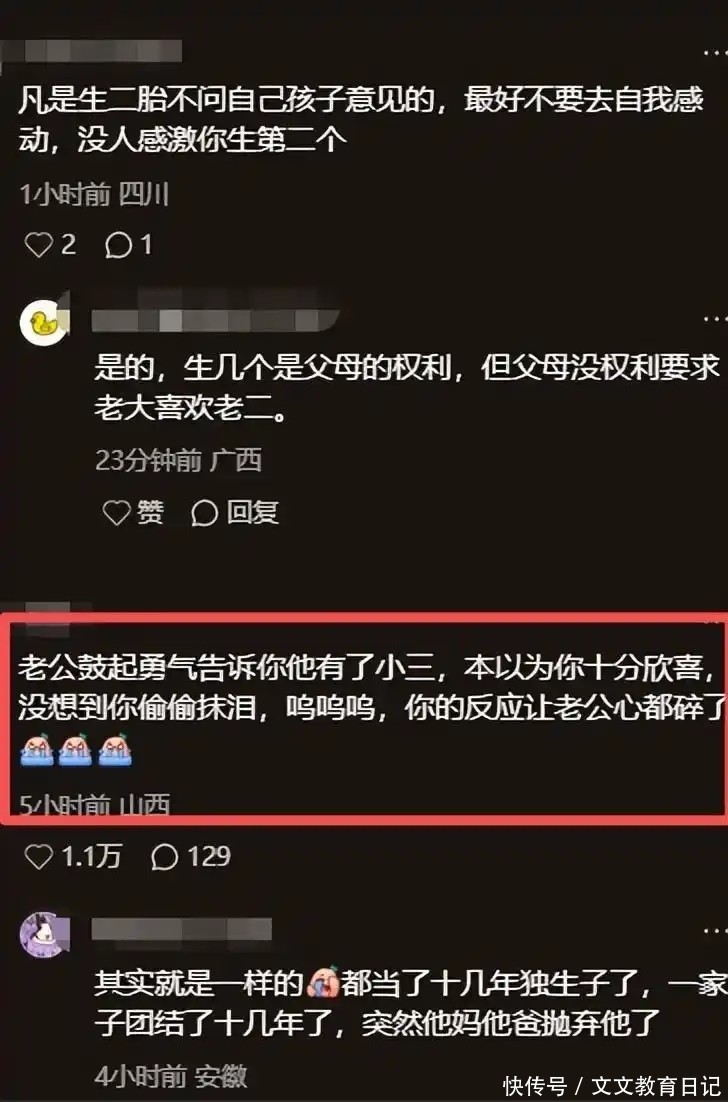The image size is (728, 1102).
Task: Tap the 23分钟前 广西 timestamp
Action: click(178, 460)
